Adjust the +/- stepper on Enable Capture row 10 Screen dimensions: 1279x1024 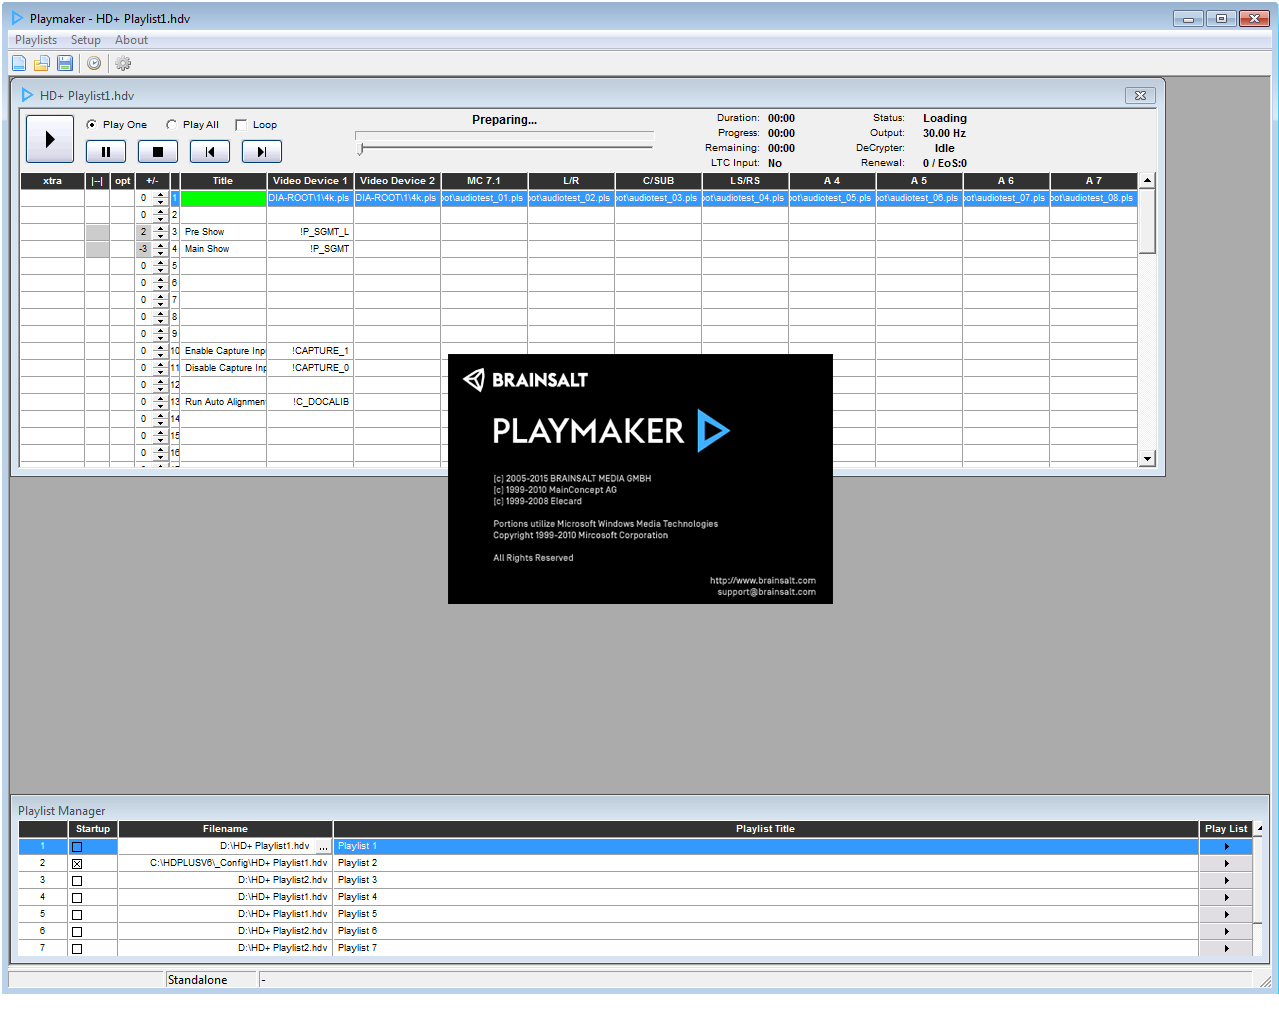pyautogui.click(x=160, y=351)
